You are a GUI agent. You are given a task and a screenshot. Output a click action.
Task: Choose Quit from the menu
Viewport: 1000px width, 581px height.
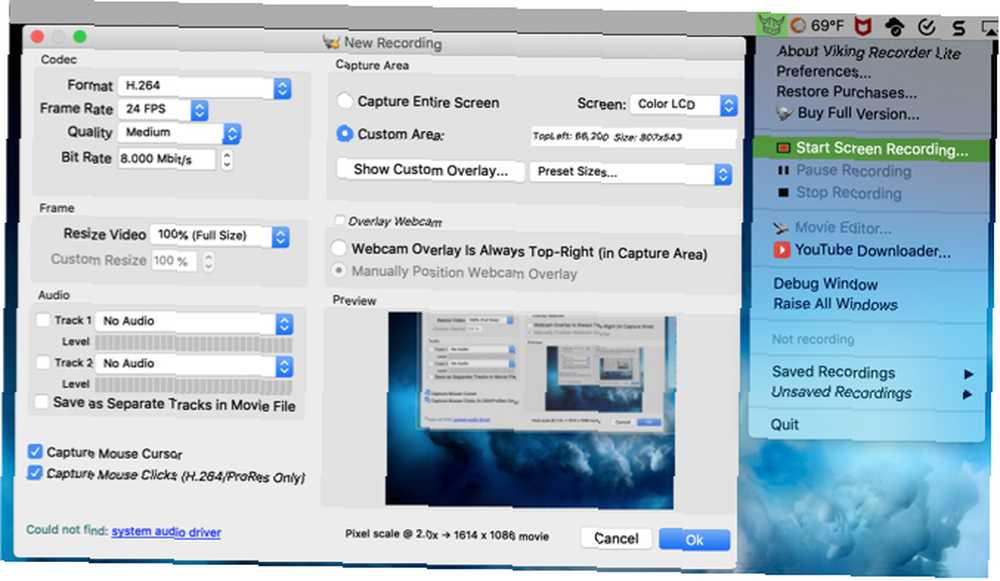coord(784,425)
